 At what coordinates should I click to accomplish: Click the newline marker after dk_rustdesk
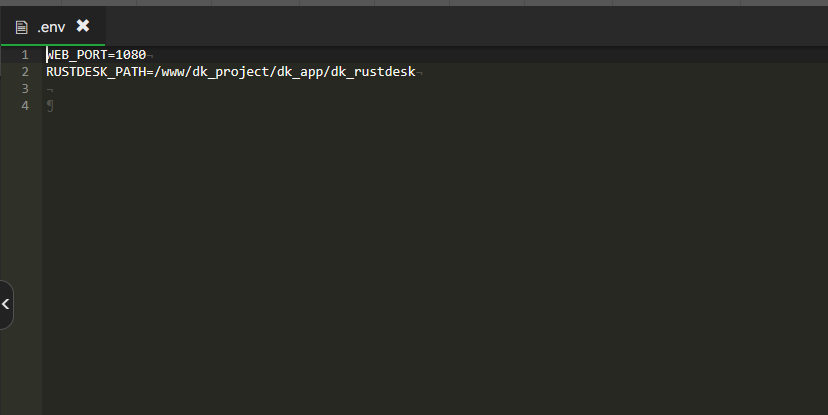(x=419, y=72)
